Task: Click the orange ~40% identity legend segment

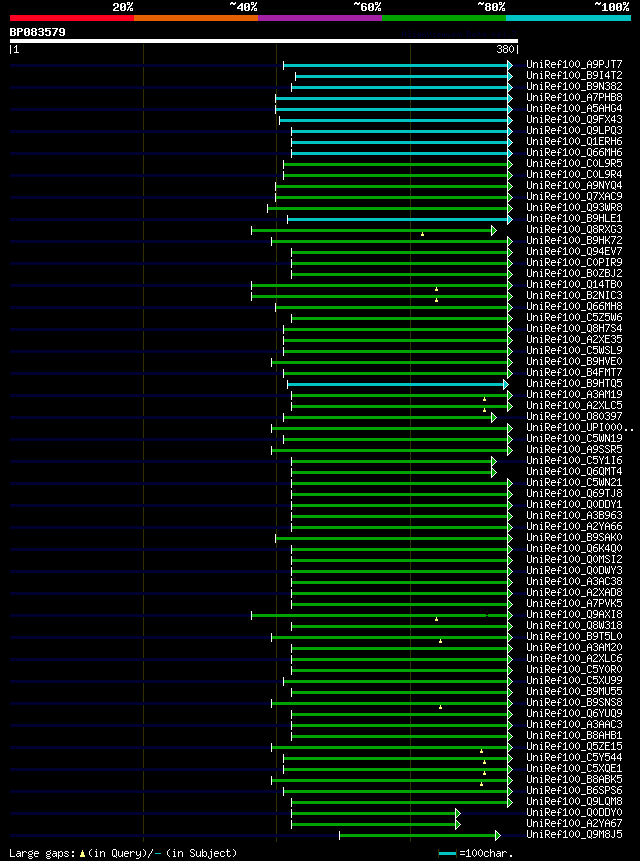Action: (196, 18)
